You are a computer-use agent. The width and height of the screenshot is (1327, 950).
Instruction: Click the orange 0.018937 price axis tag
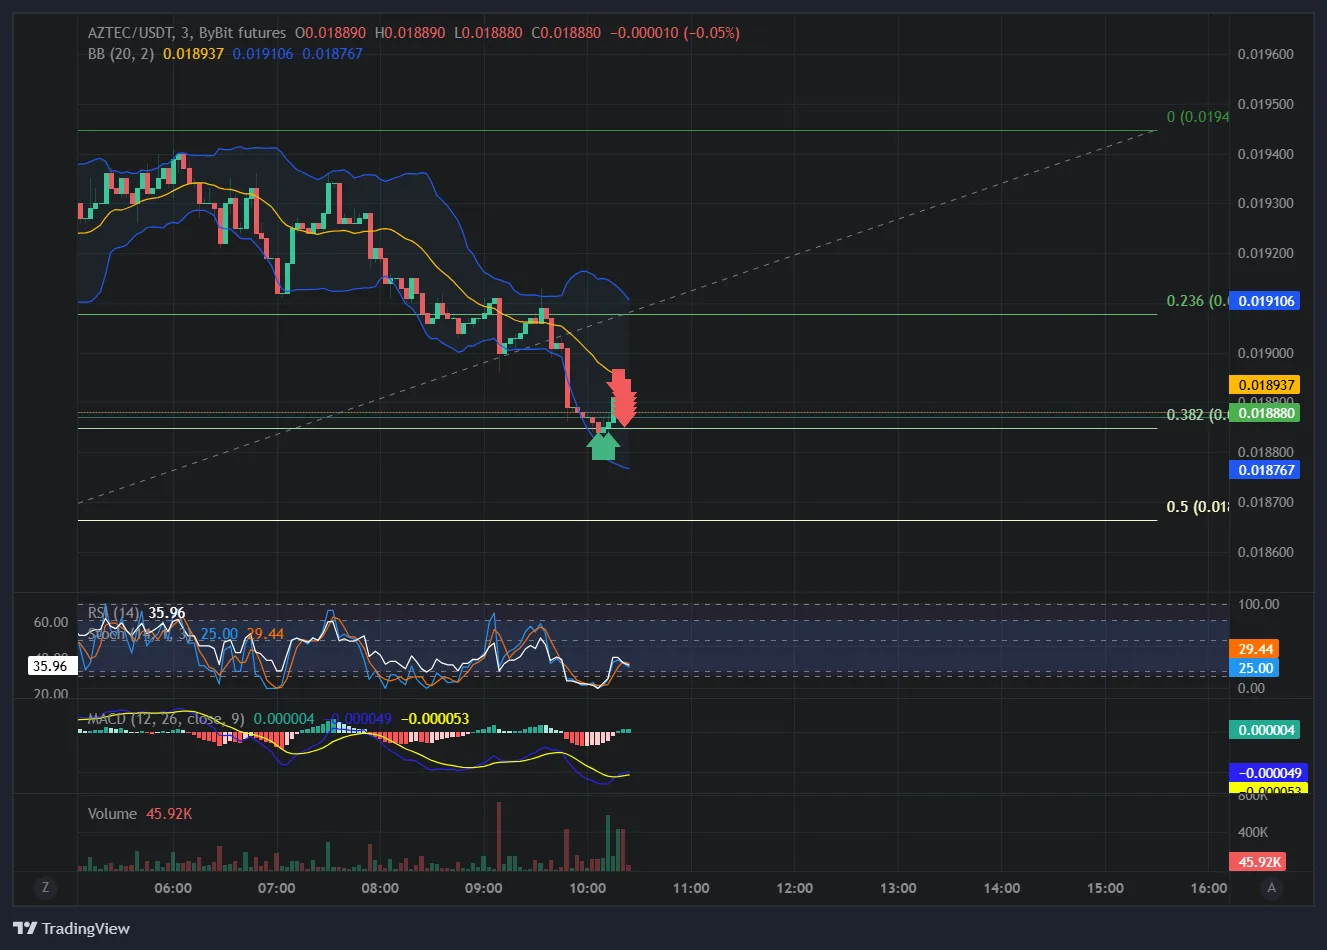click(x=1266, y=385)
